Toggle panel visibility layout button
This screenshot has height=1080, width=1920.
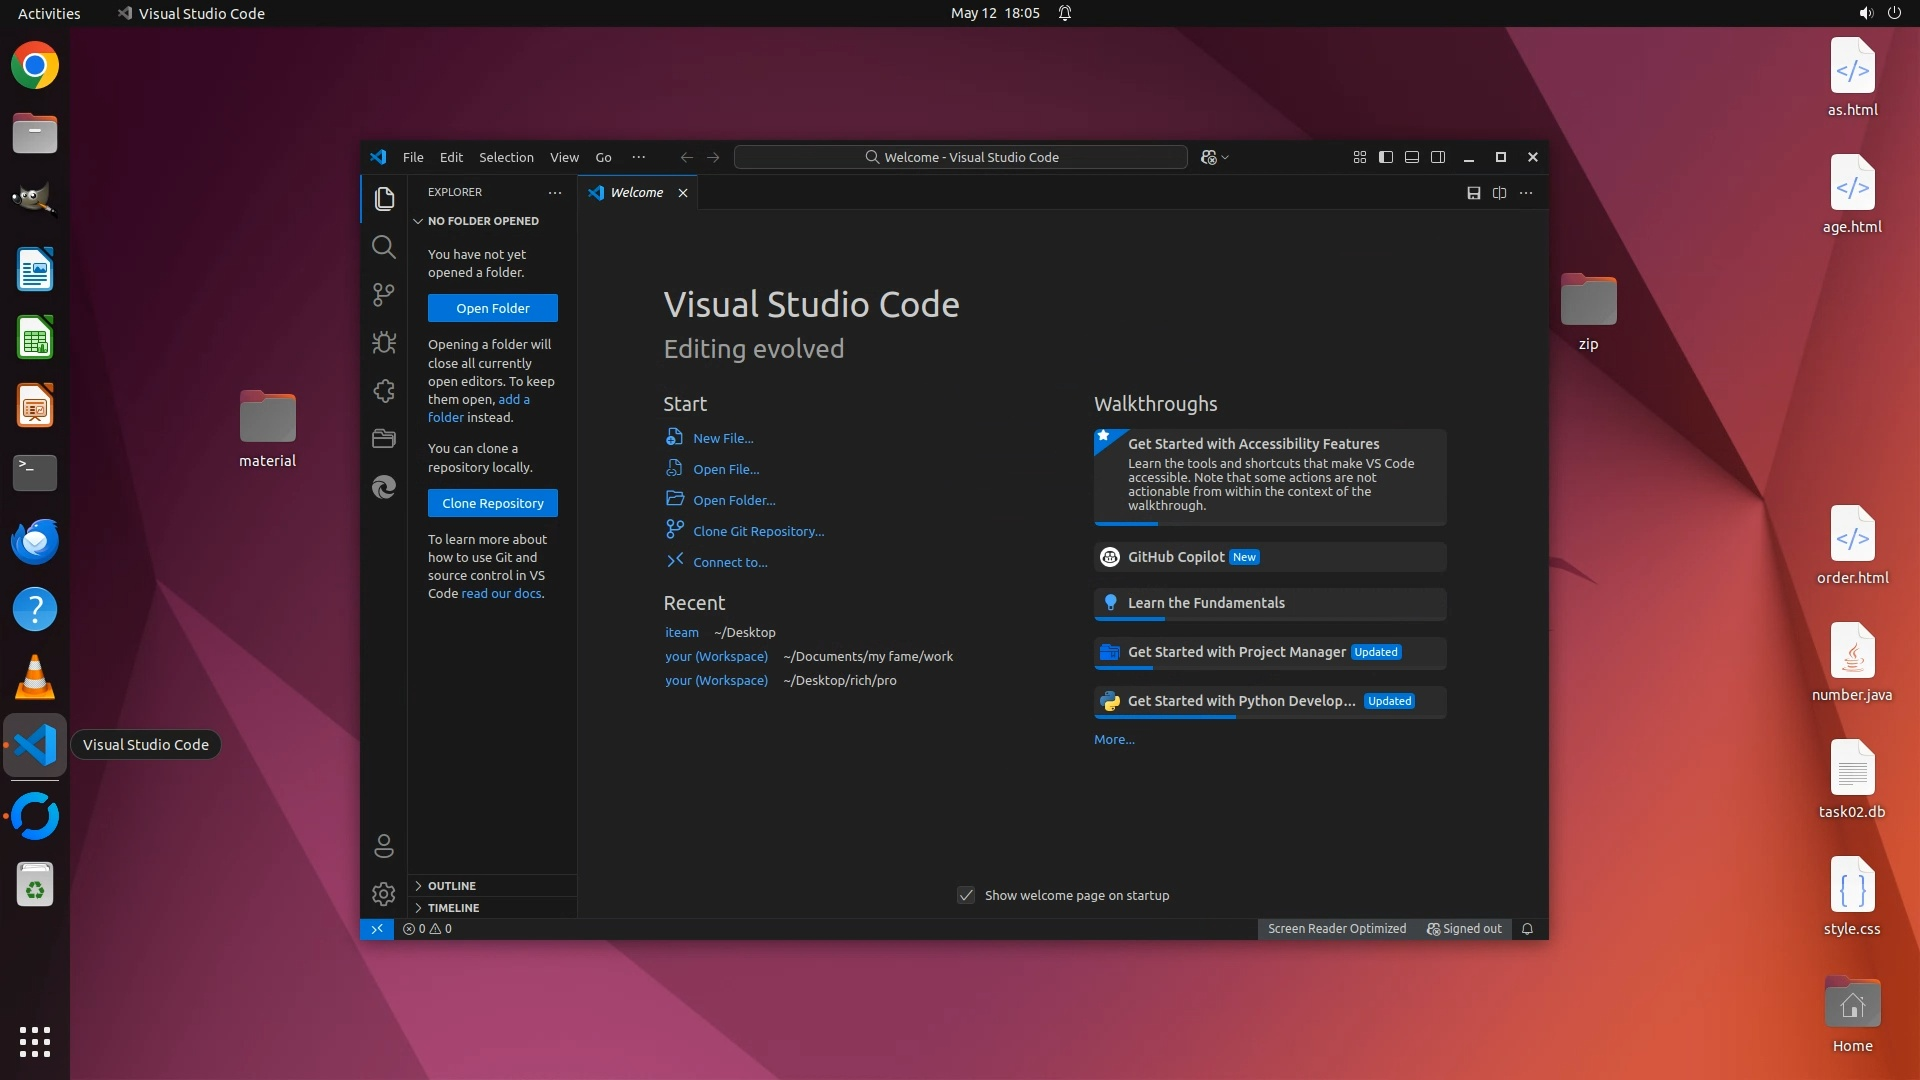click(x=1411, y=157)
